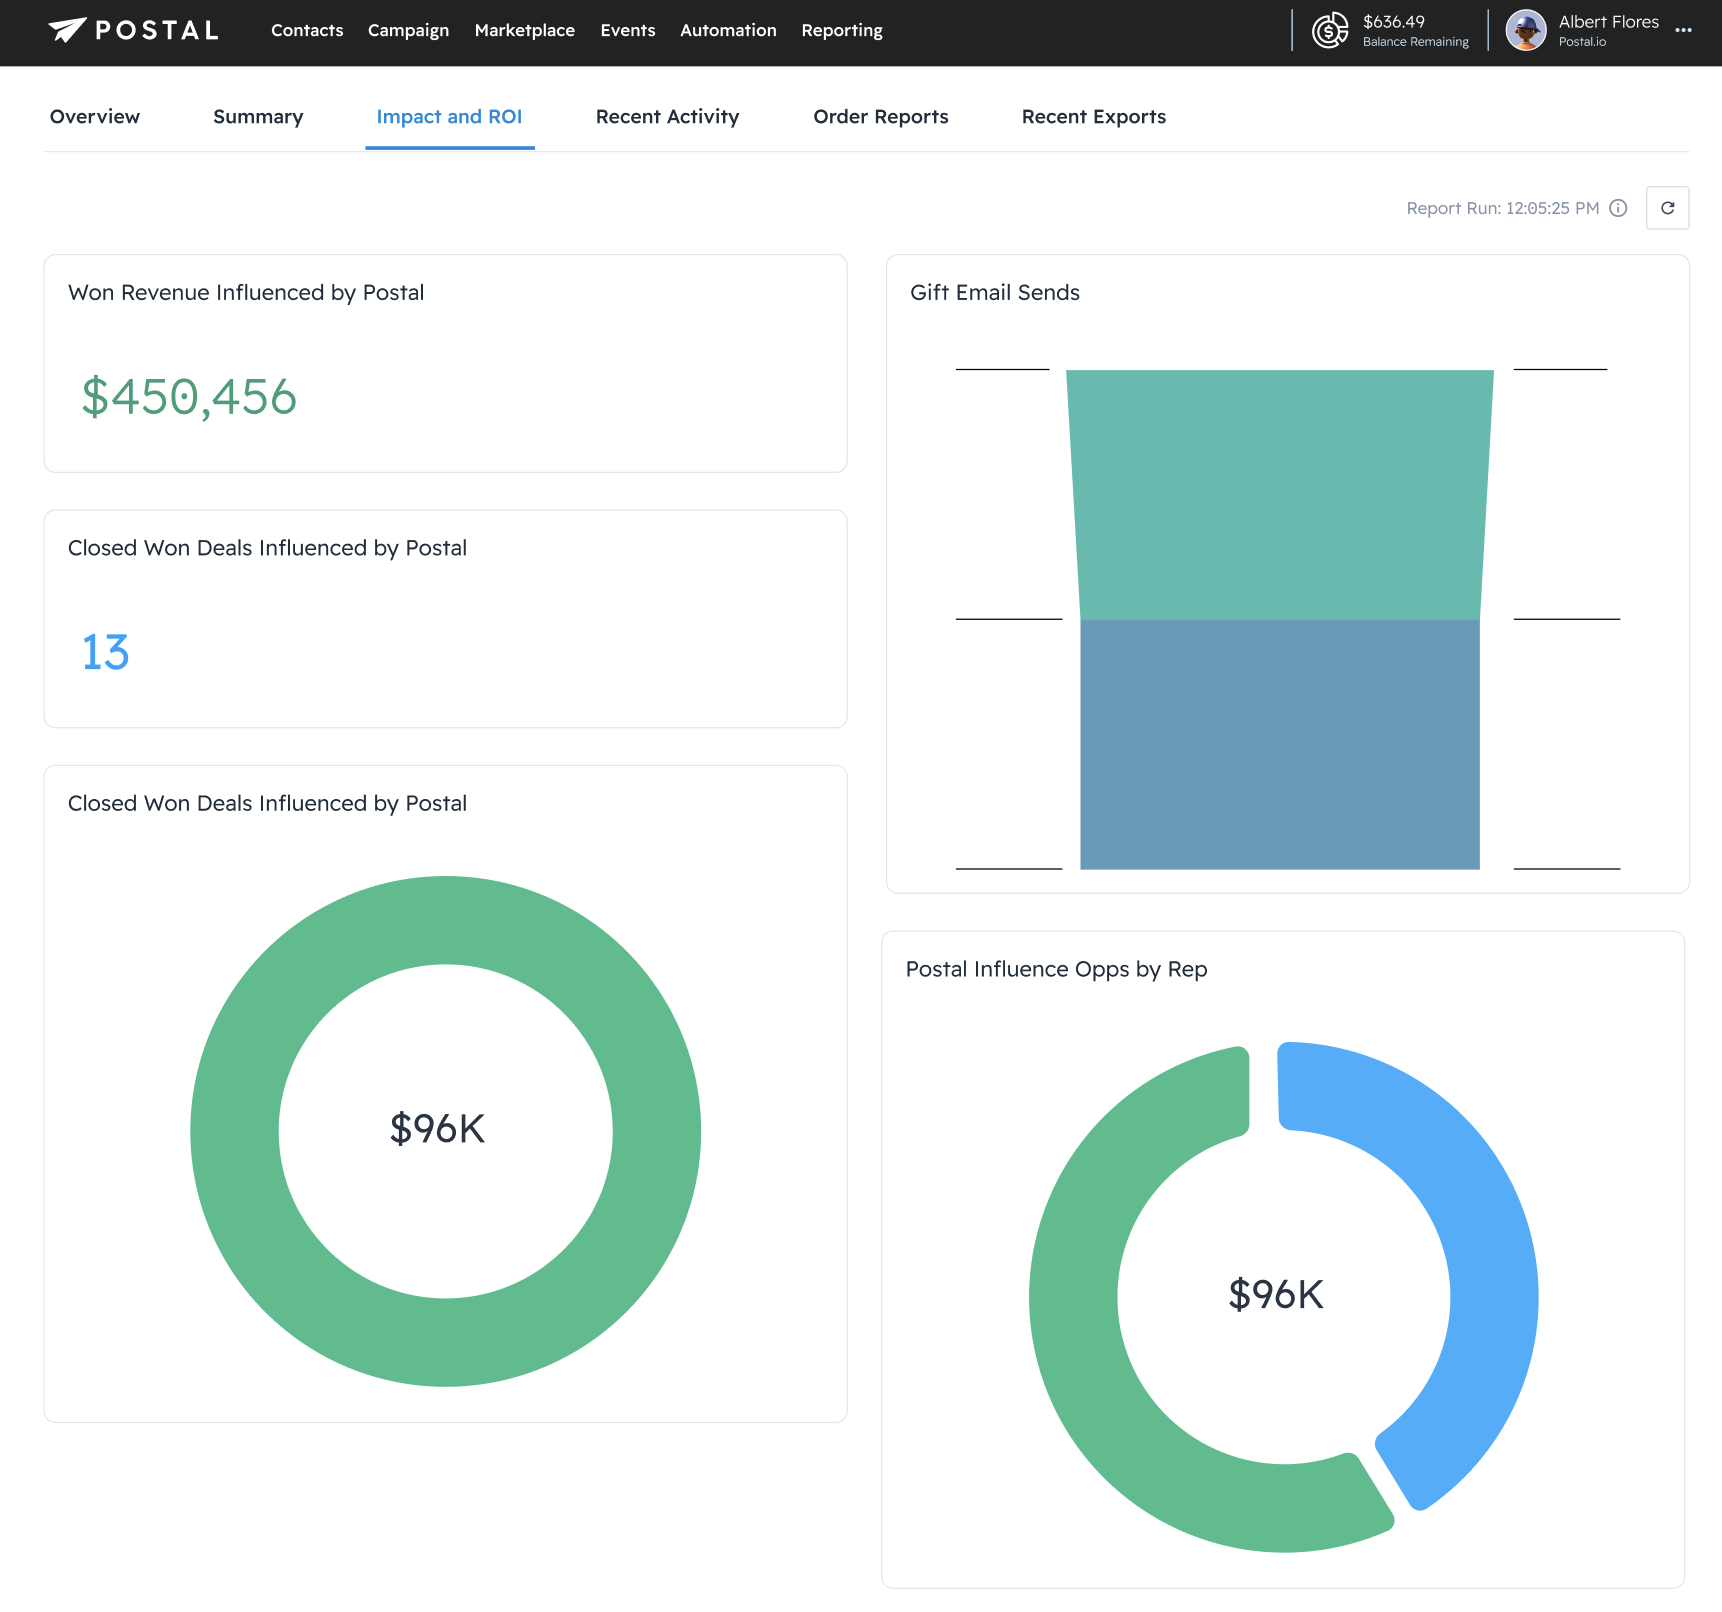1722x1612 pixels.
Task: Show the Recent Exports tab
Action: [1093, 117]
